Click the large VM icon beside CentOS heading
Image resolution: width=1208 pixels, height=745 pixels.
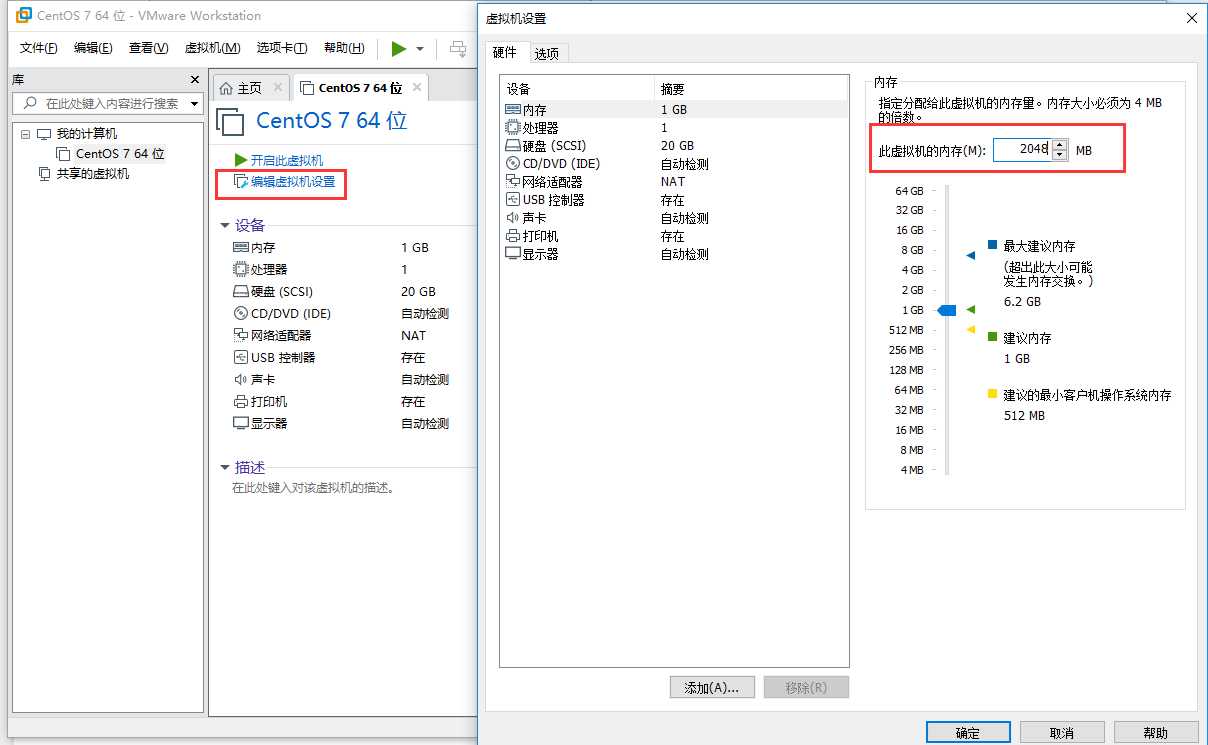tap(231, 122)
